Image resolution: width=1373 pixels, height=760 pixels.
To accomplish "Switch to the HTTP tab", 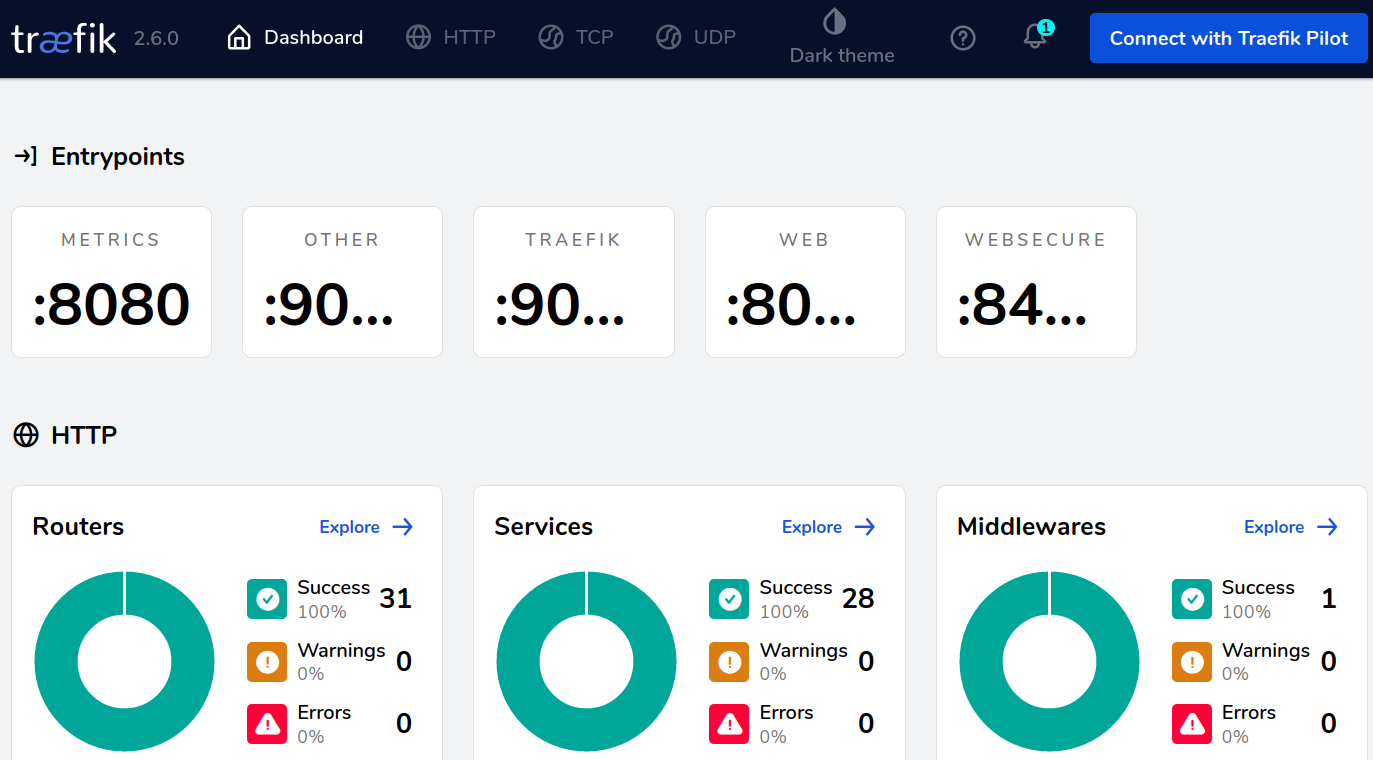I will [x=451, y=38].
